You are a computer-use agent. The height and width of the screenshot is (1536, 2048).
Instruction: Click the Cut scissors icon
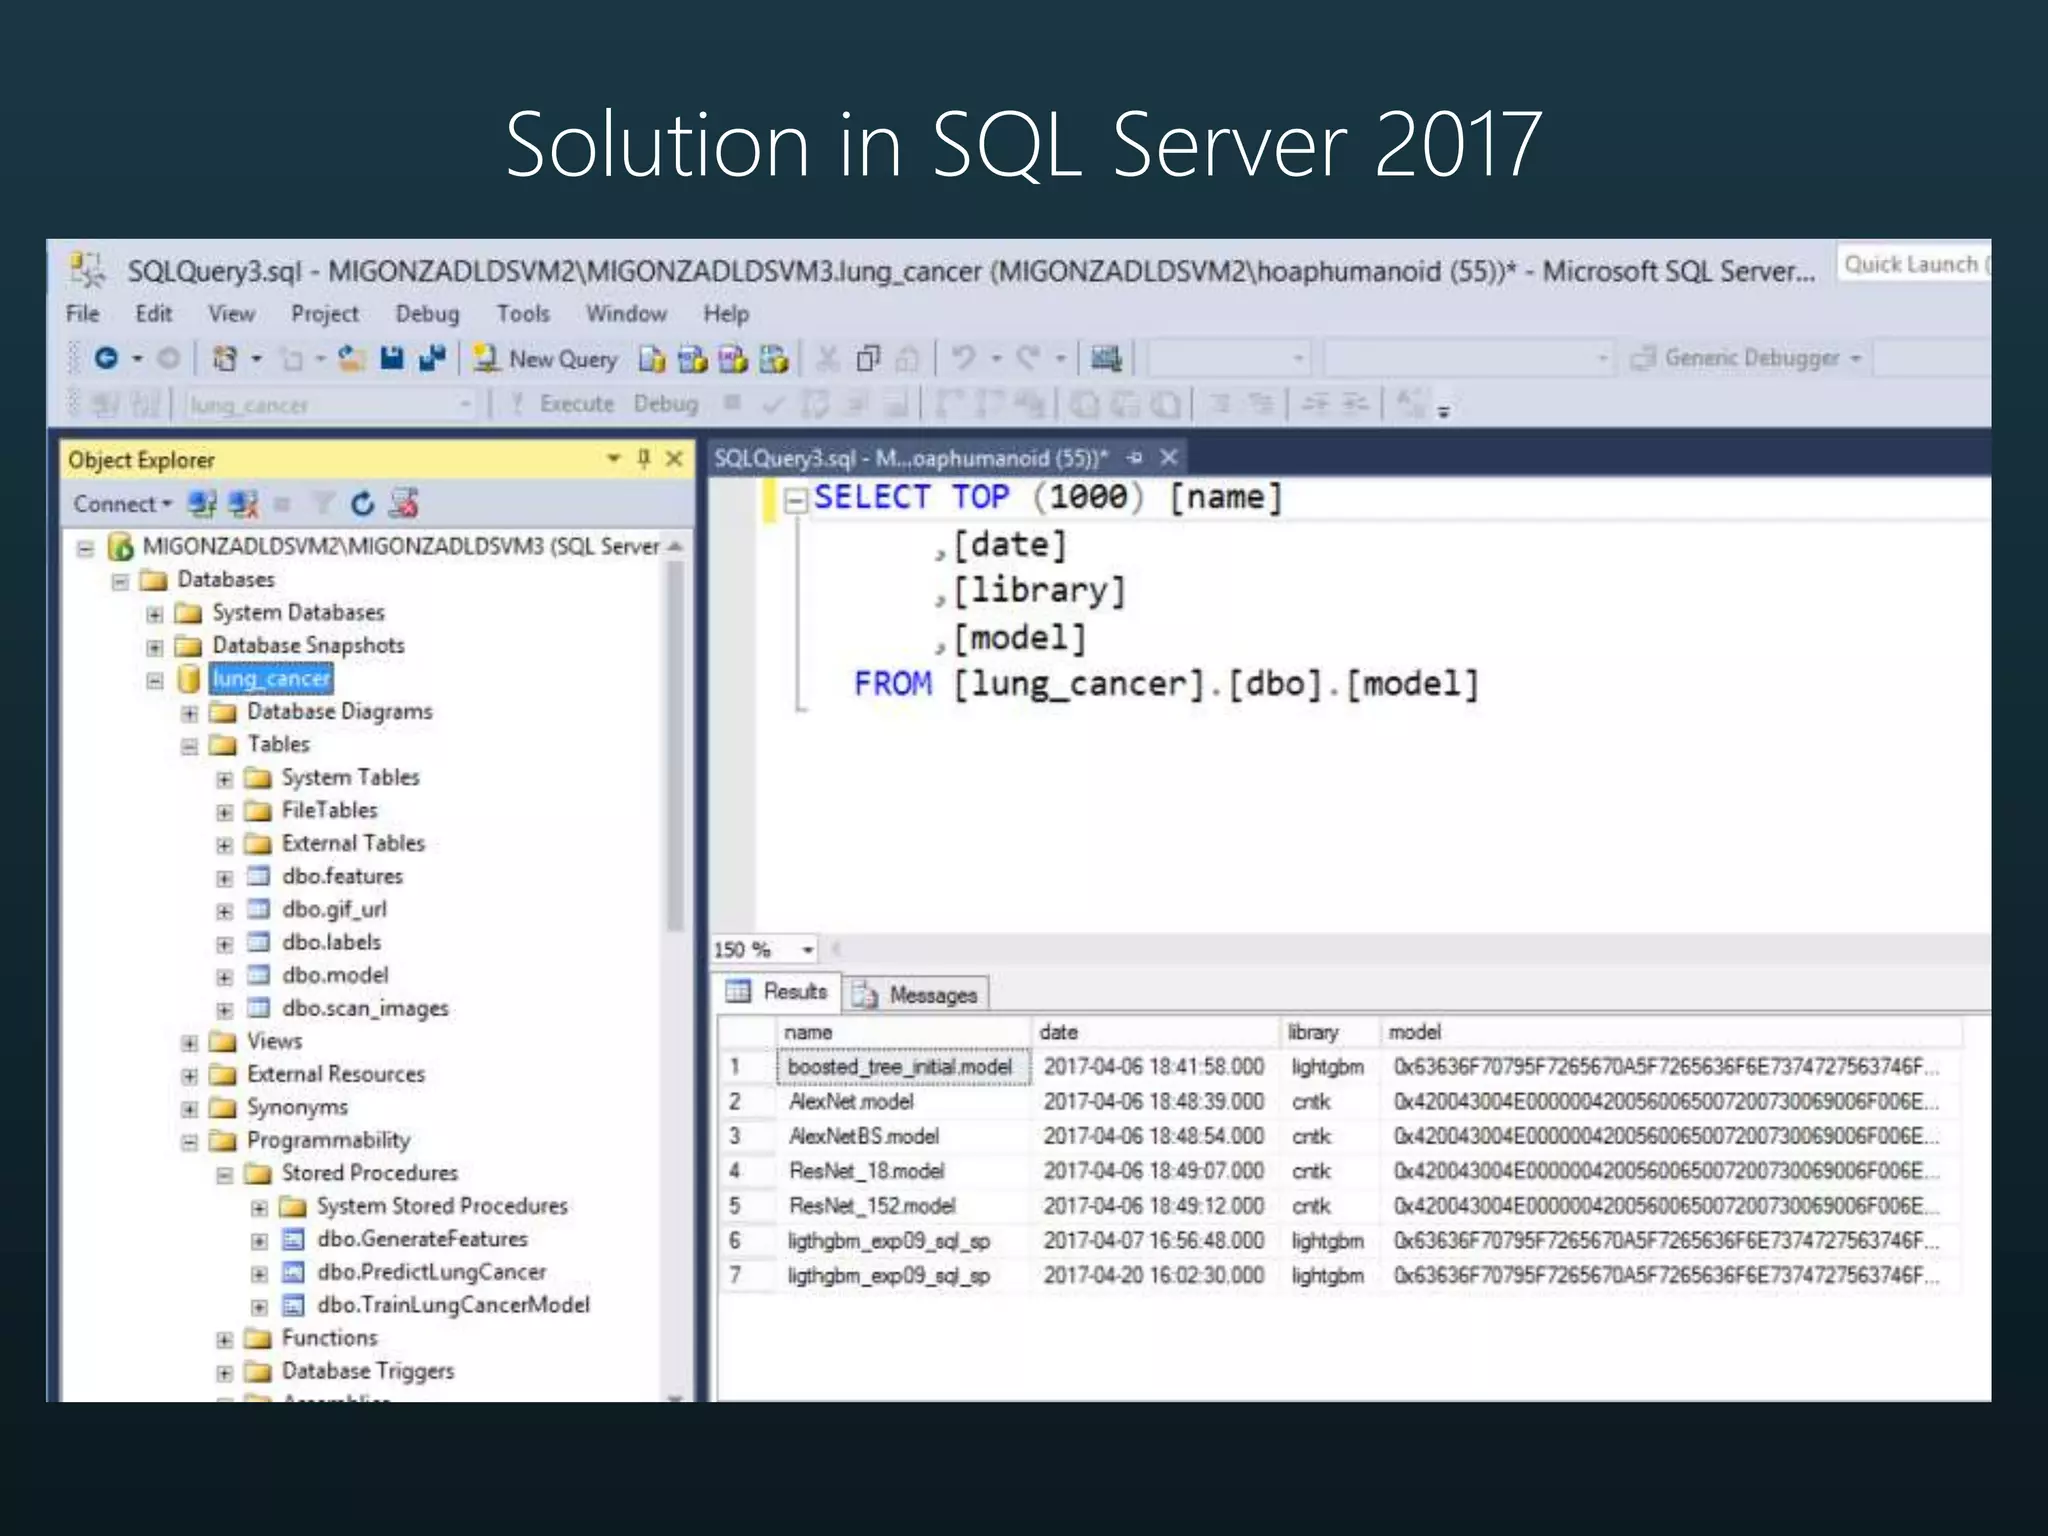(x=827, y=358)
